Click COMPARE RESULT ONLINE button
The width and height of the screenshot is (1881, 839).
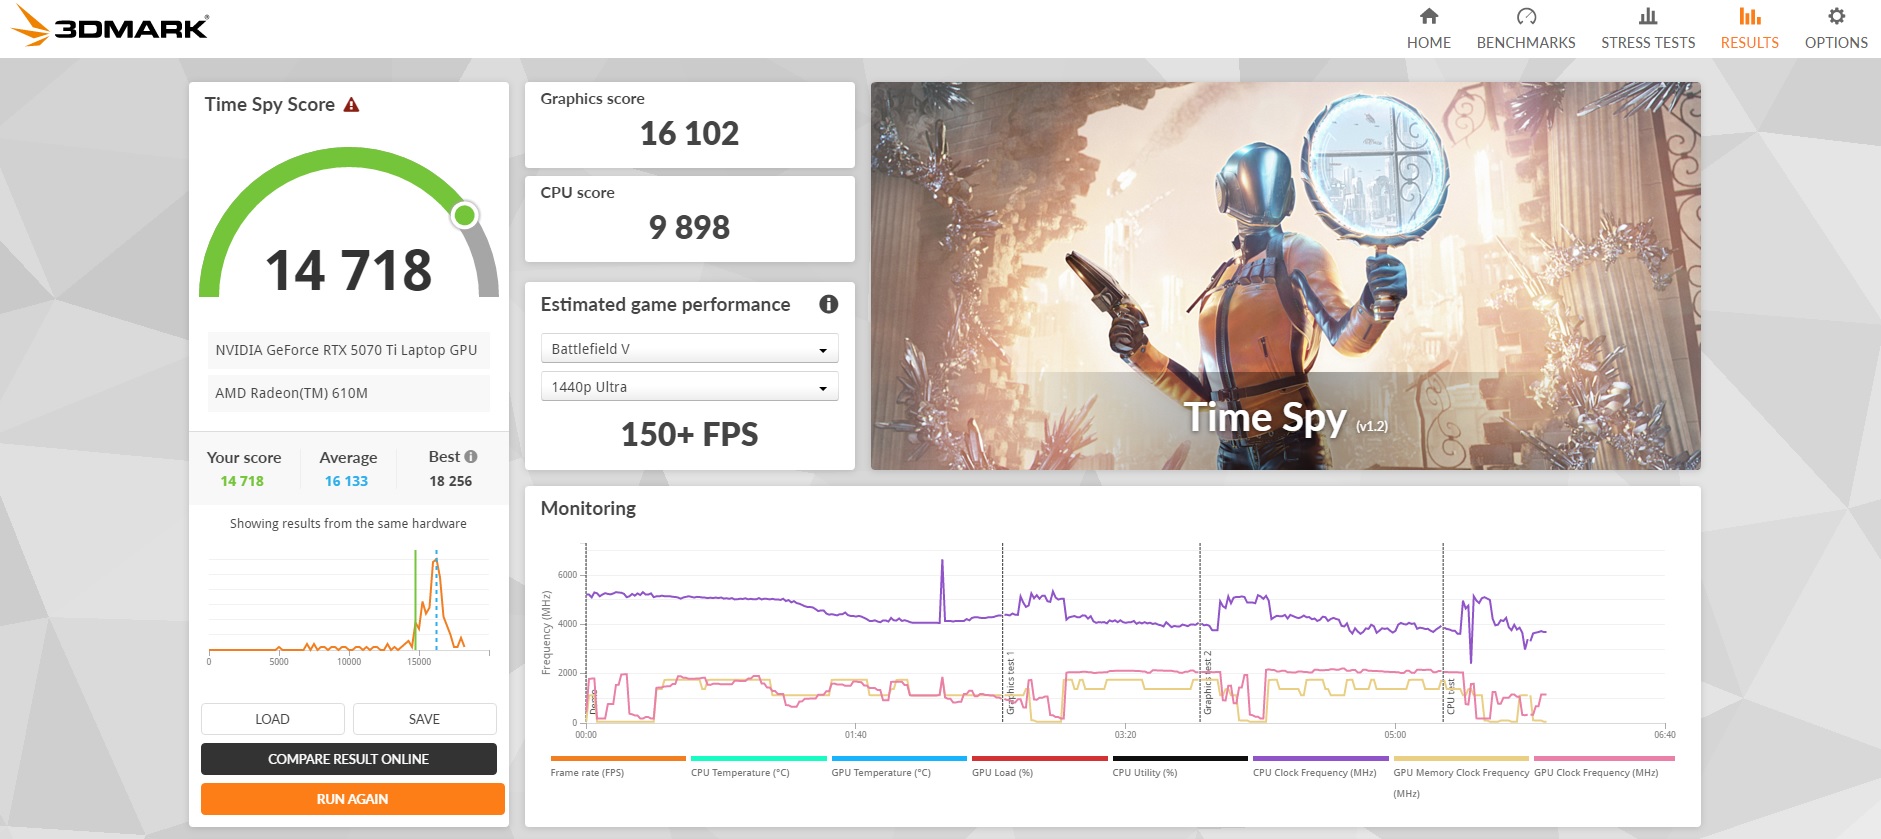coord(349,759)
